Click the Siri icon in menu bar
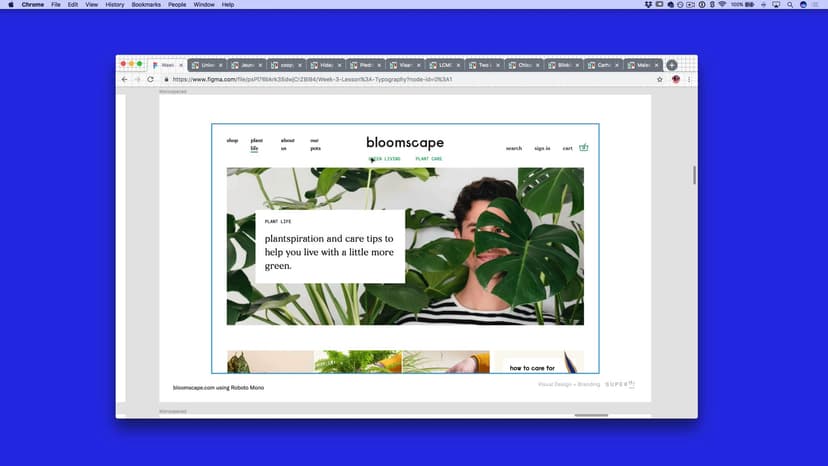 pos(803,4)
